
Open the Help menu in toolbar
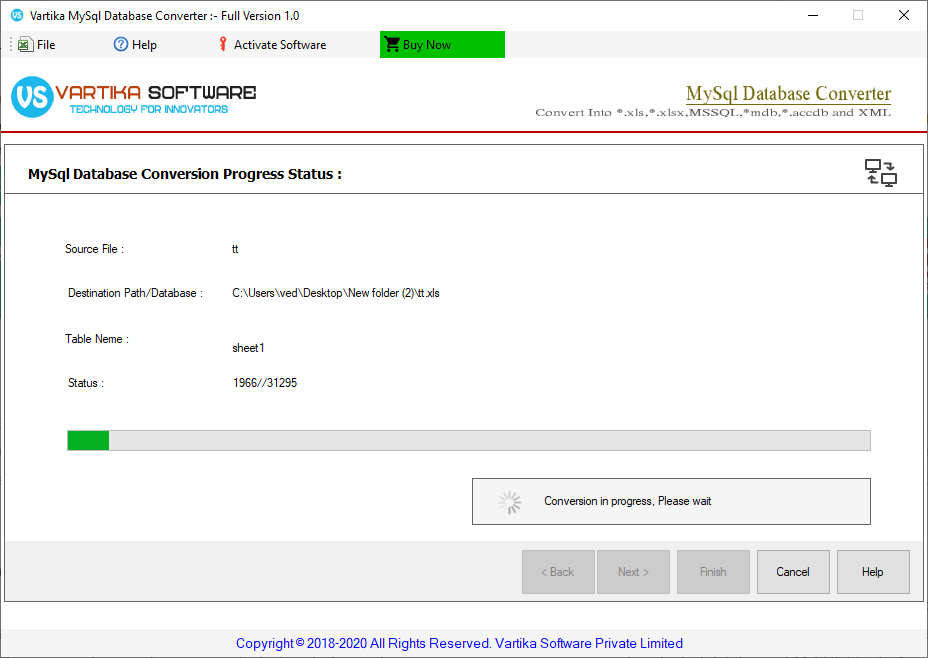point(135,44)
